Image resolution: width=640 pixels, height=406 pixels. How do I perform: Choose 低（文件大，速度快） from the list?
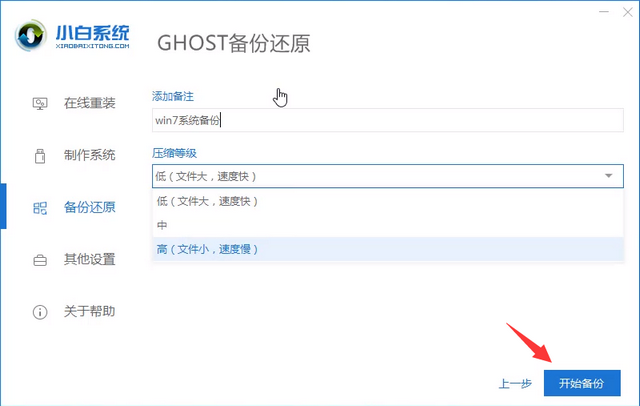[x=206, y=201]
